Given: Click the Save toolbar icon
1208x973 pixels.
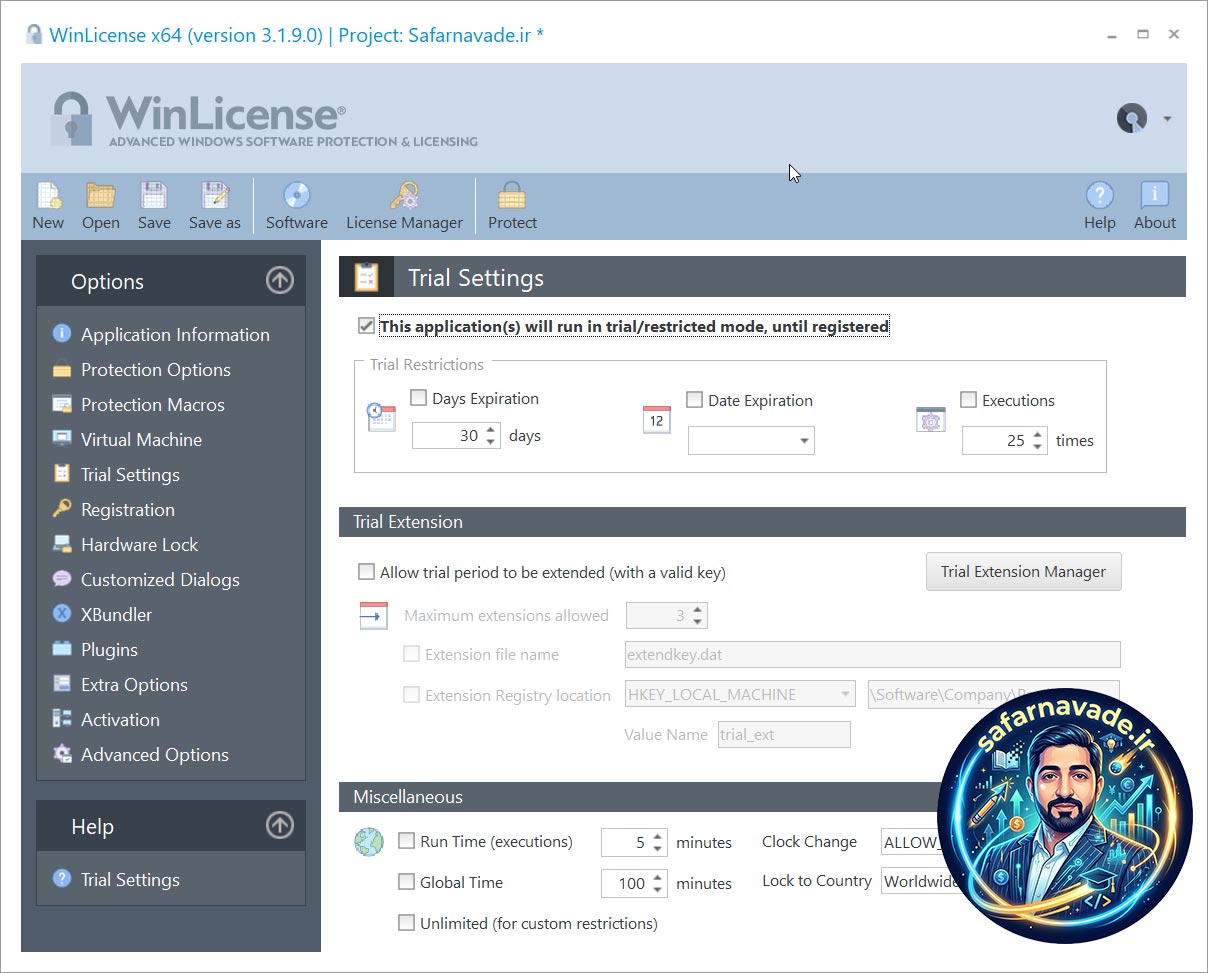Looking at the screenshot, I should 154,196.
